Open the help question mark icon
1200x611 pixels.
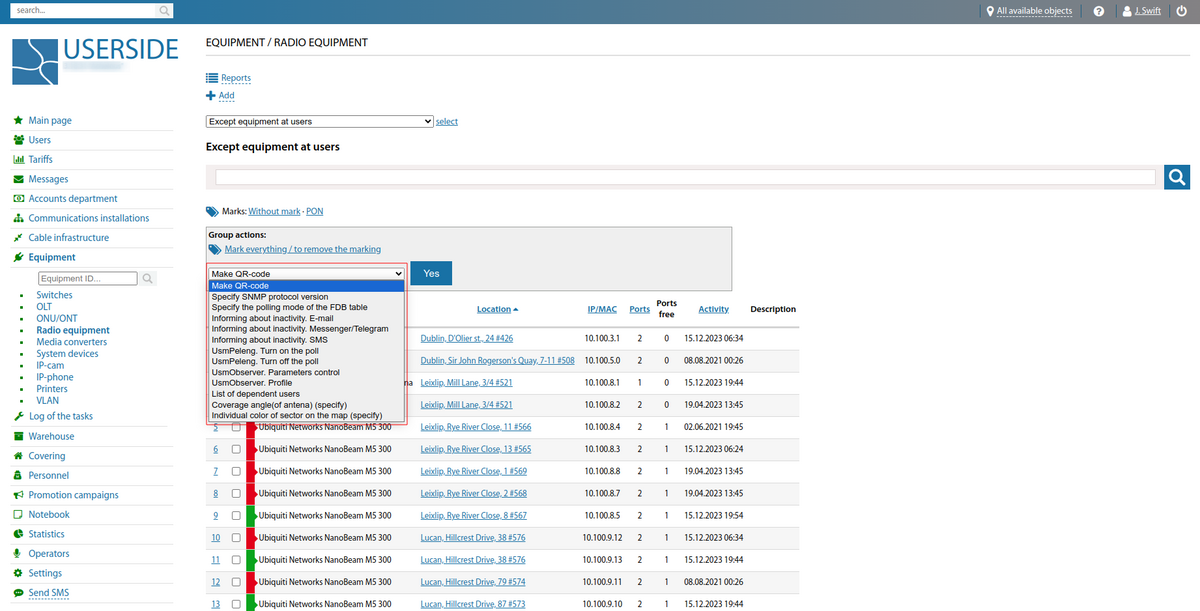click(x=1099, y=11)
